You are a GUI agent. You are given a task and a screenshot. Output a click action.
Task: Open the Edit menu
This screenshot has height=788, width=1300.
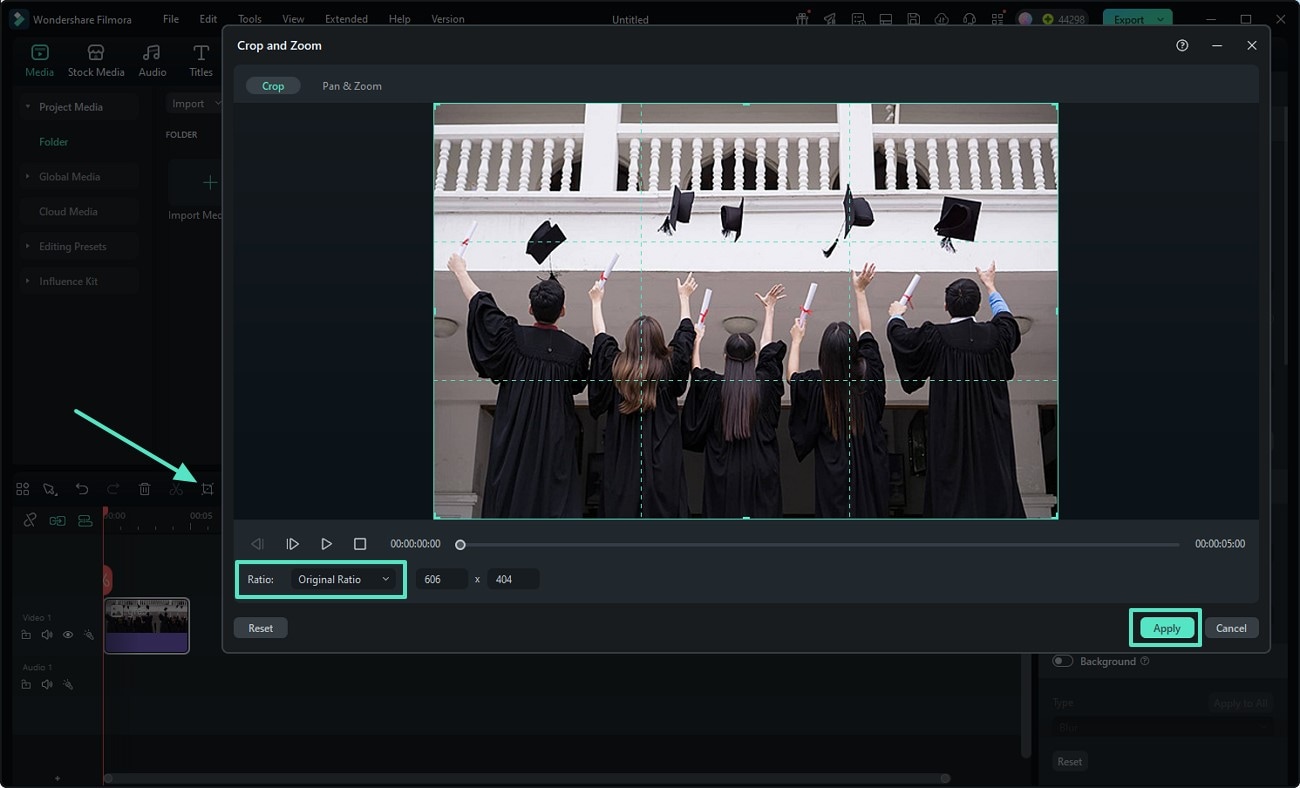(x=208, y=19)
